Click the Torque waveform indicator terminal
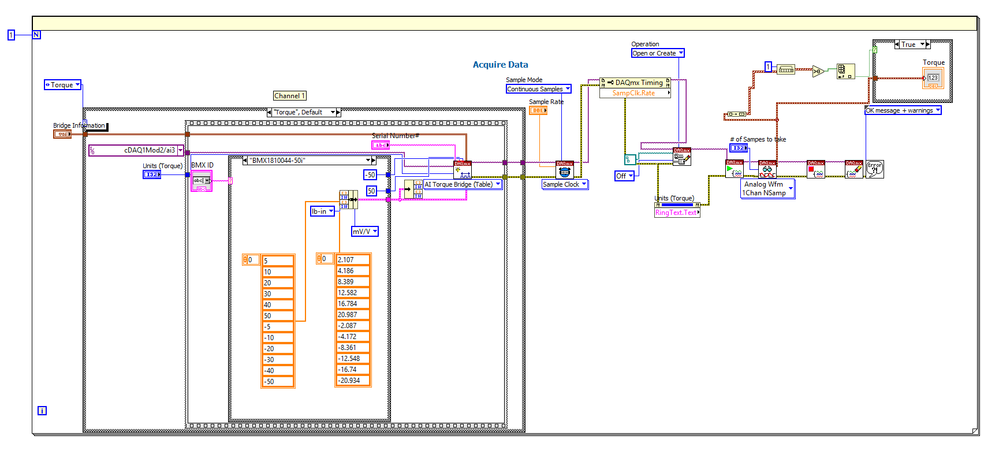 (x=933, y=78)
